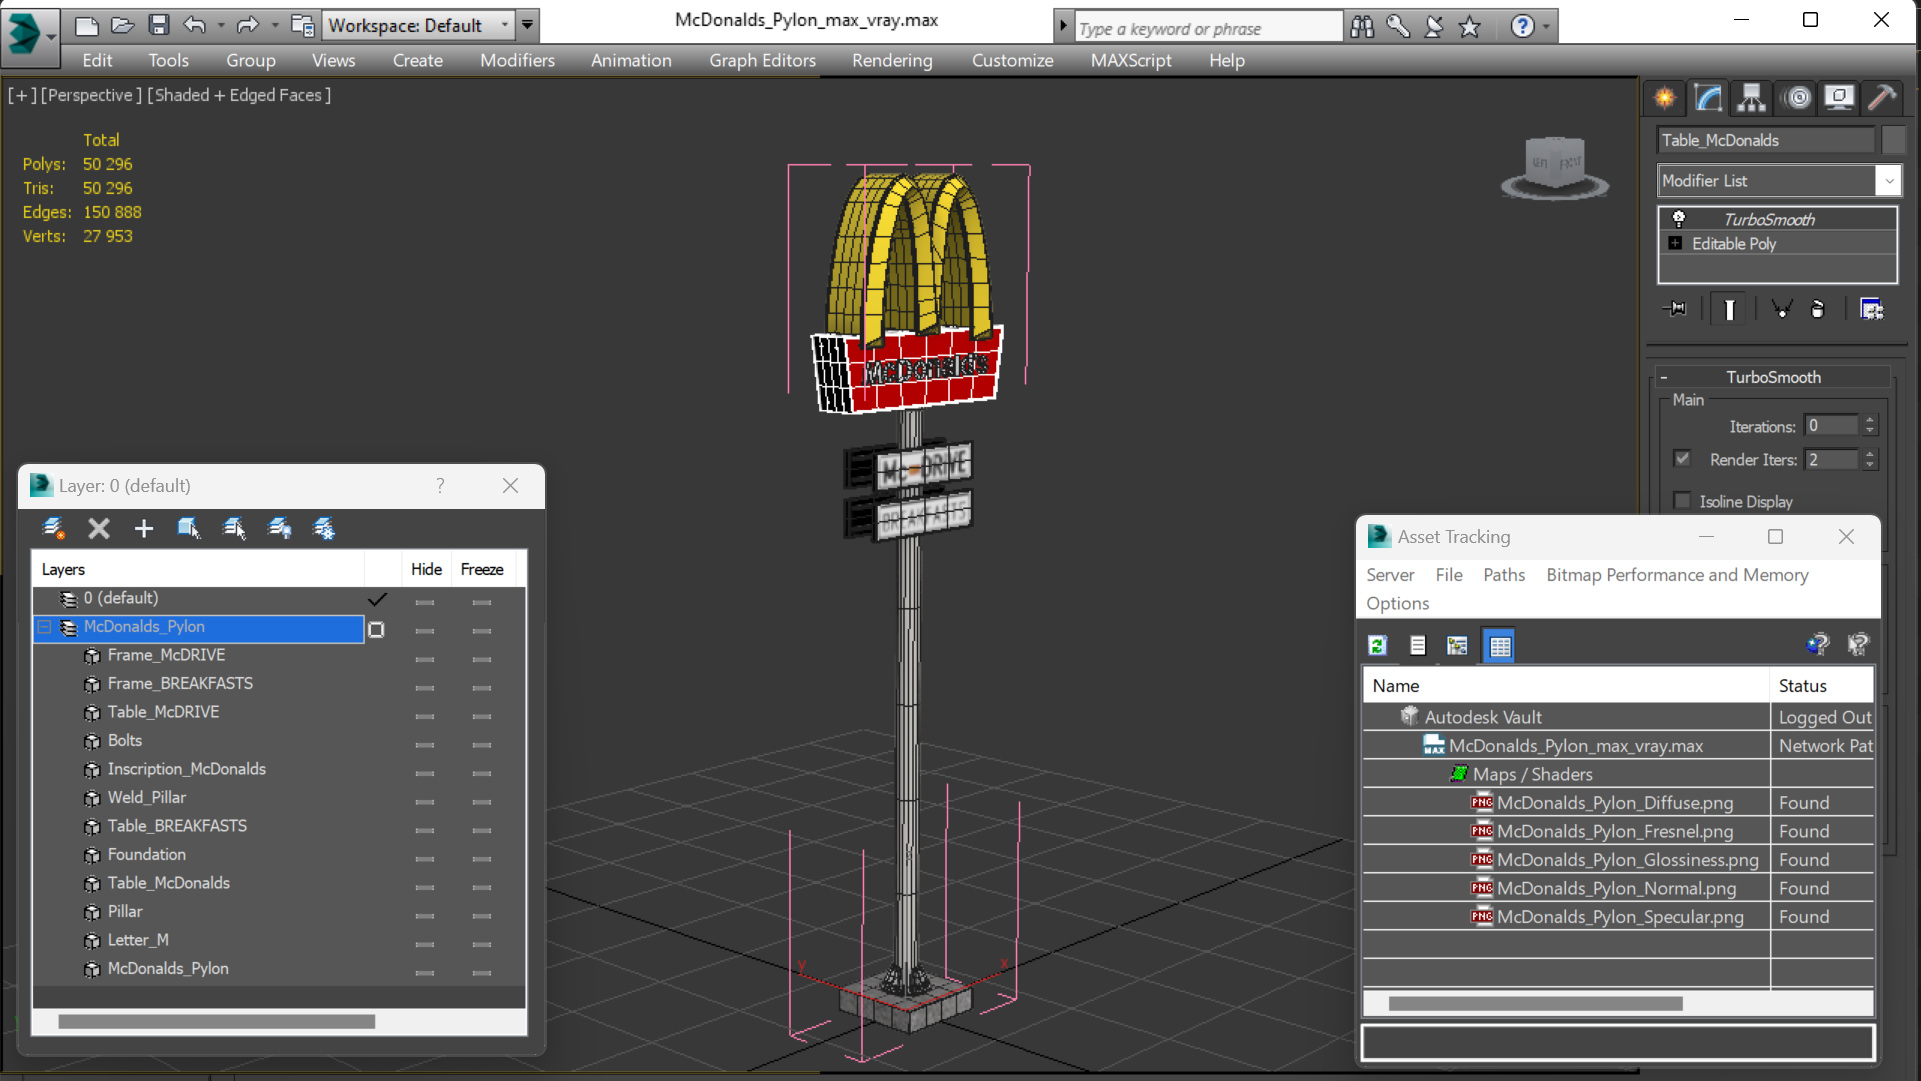Image resolution: width=1921 pixels, height=1081 pixels.
Task: Open the Motion command panel tab
Action: [1798, 97]
